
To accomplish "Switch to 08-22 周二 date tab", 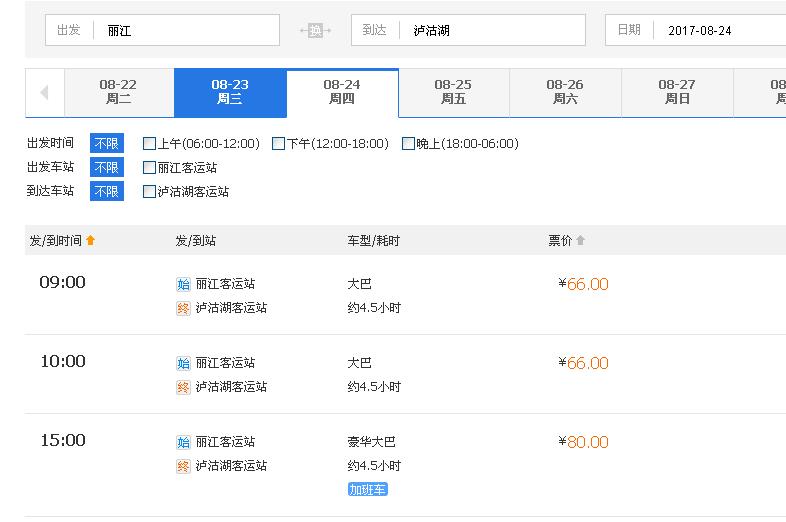I will (119, 92).
